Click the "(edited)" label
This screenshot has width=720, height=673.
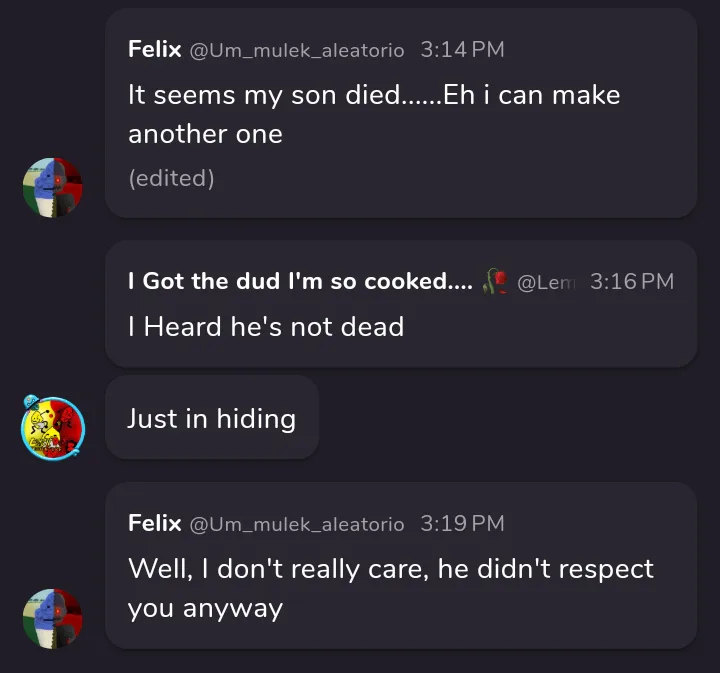coord(171,178)
